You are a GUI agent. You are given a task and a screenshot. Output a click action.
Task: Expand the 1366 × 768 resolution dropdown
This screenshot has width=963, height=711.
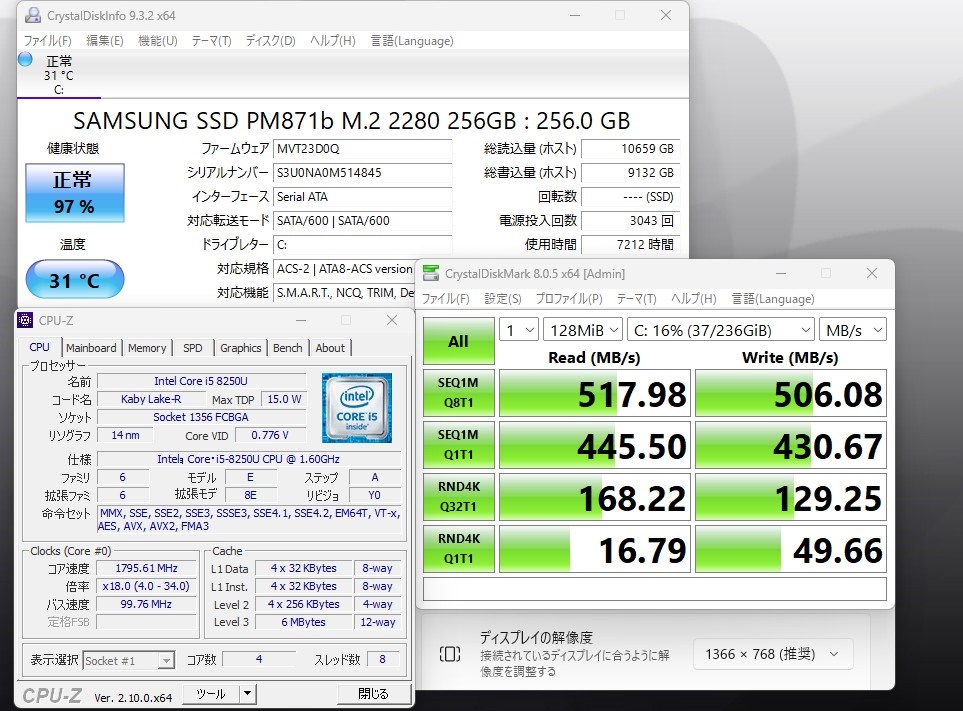[773, 655]
